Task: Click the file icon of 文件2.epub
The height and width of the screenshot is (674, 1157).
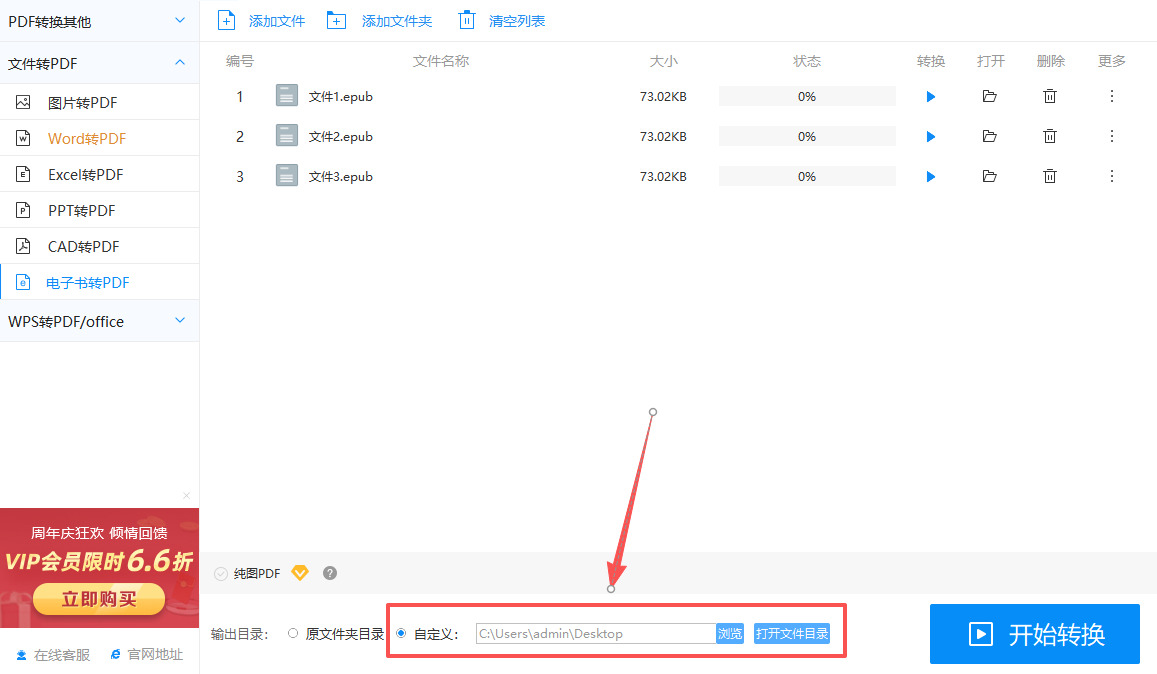Action: click(x=286, y=136)
